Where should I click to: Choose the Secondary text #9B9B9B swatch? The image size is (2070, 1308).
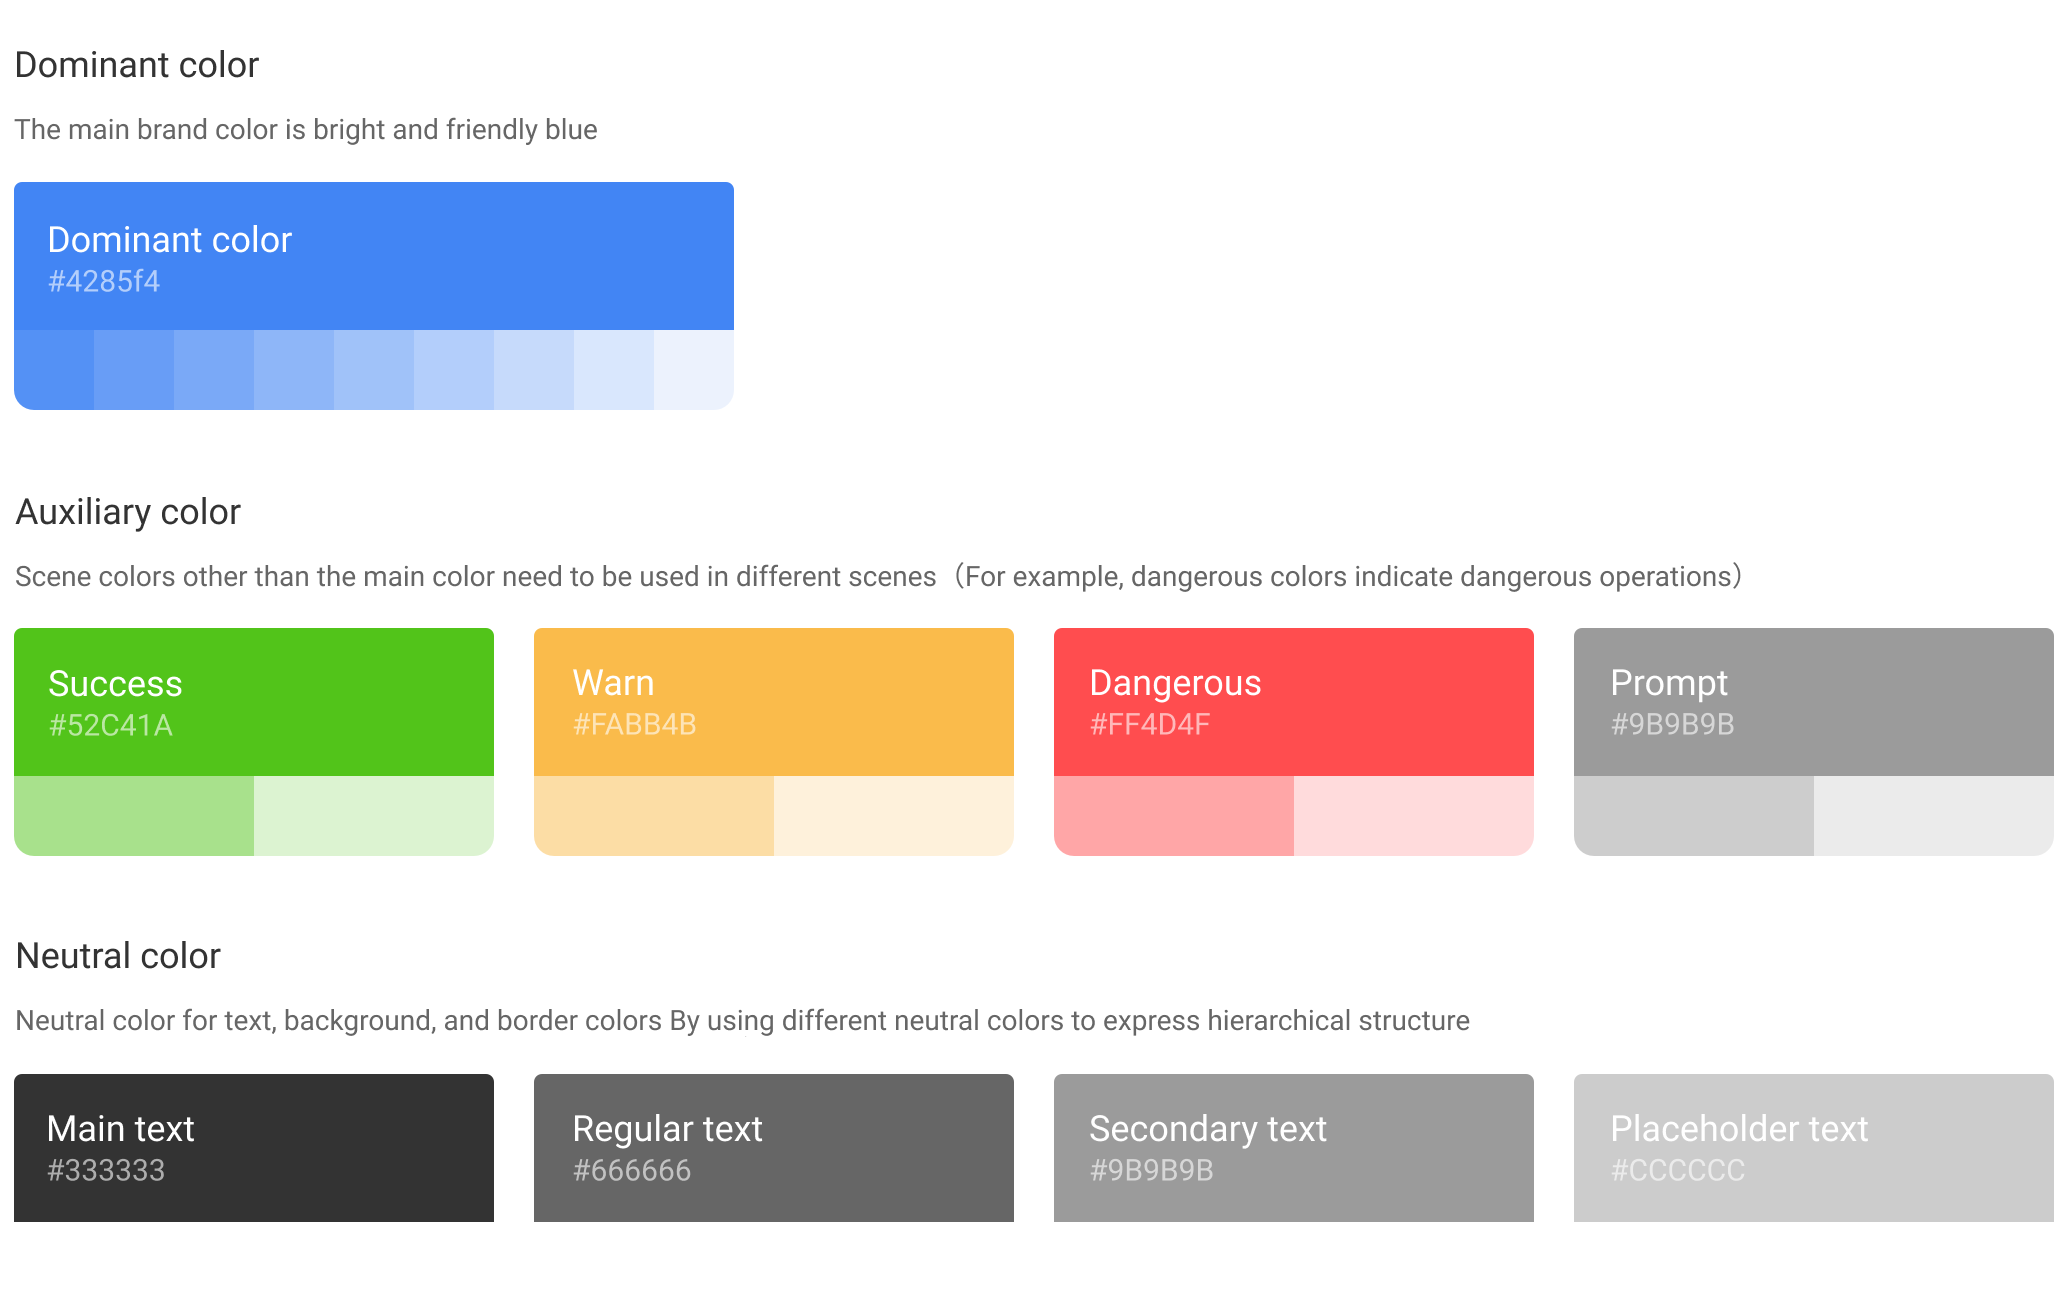click(x=1294, y=1148)
